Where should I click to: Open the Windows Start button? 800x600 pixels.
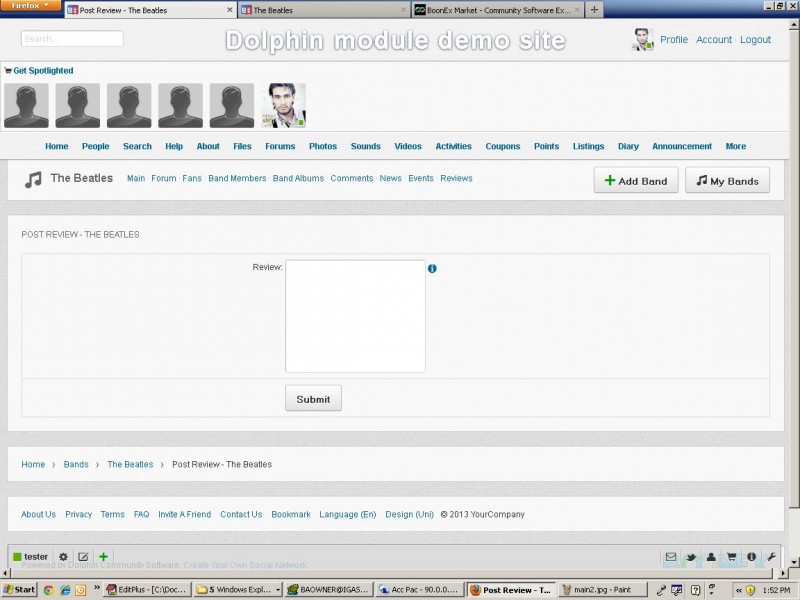19,590
